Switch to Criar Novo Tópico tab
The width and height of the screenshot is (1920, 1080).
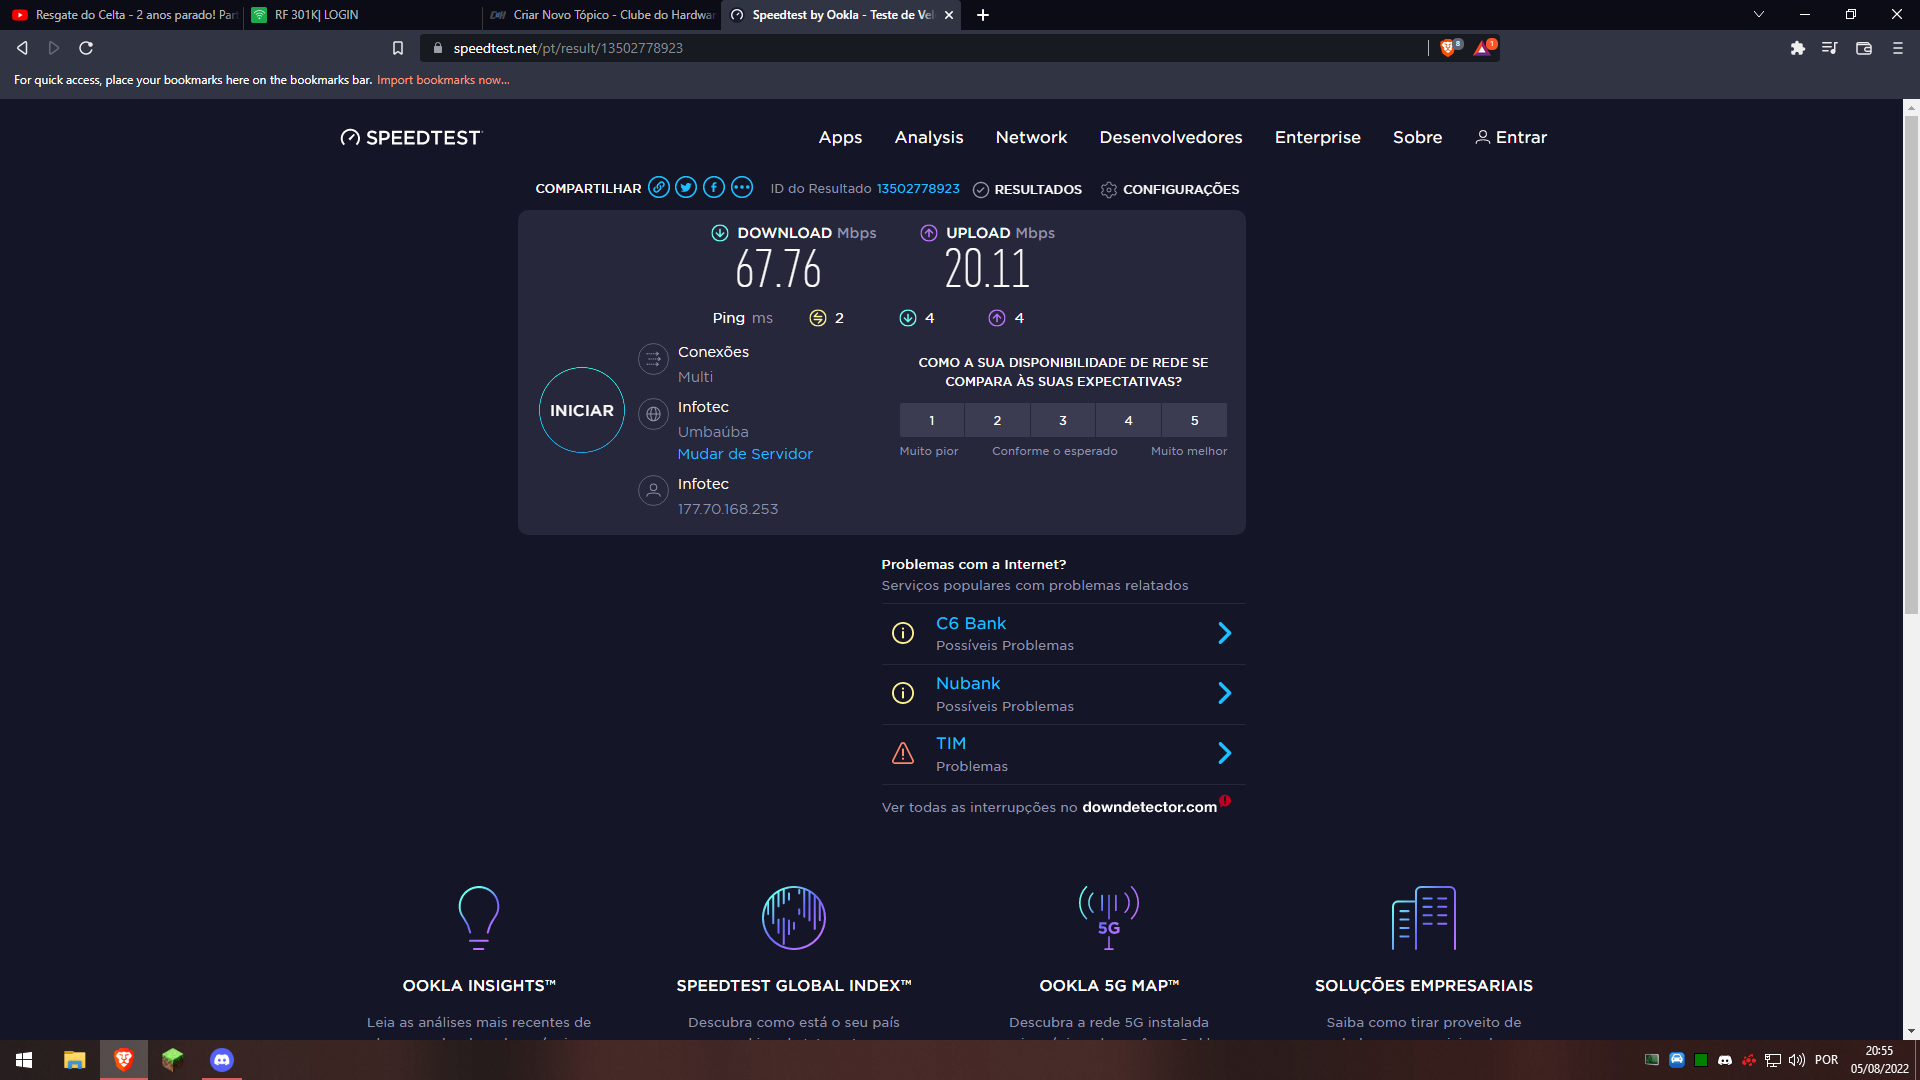tap(601, 15)
